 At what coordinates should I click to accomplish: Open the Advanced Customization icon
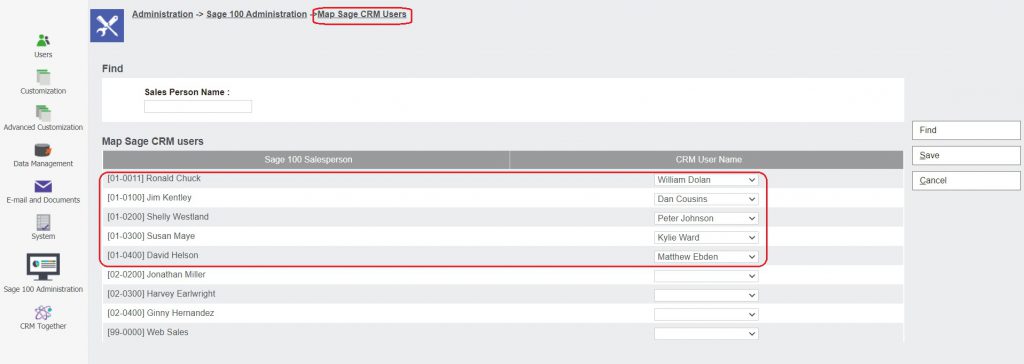(43, 113)
